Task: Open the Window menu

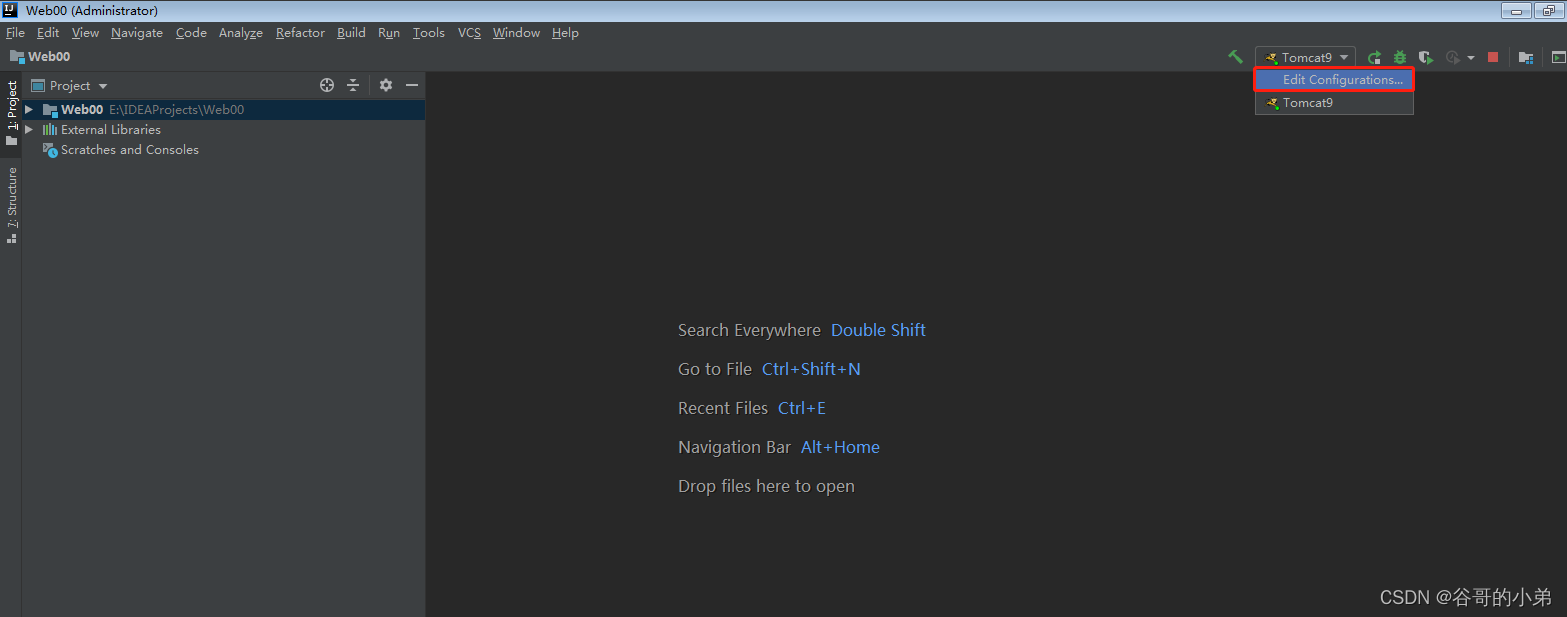Action: pos(516,33)
